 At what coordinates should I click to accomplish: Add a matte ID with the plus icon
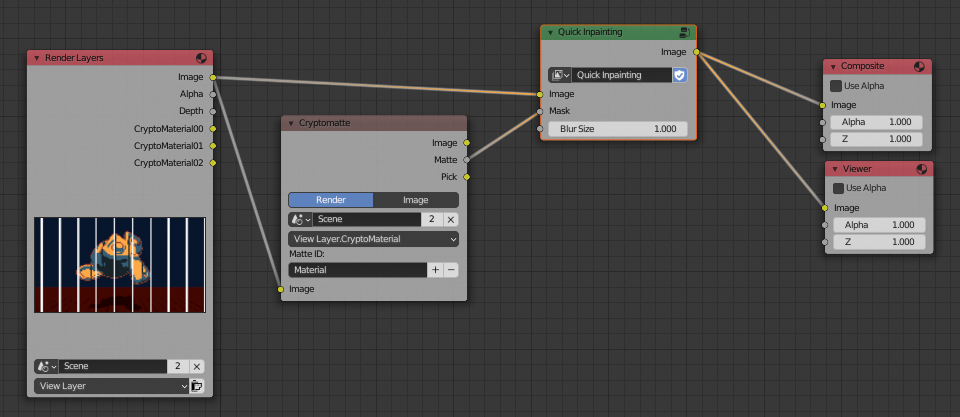click(x=435, y=270)
